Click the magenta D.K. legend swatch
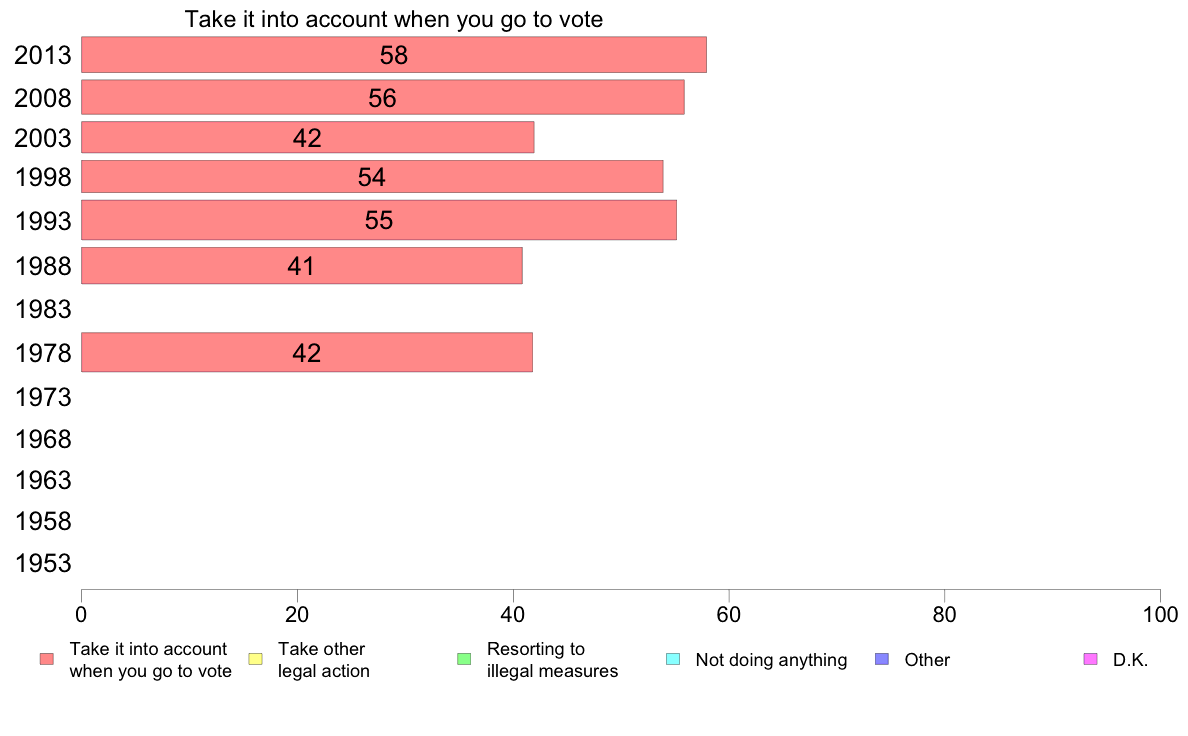 pyautogui.click(x=1090, y=659)
